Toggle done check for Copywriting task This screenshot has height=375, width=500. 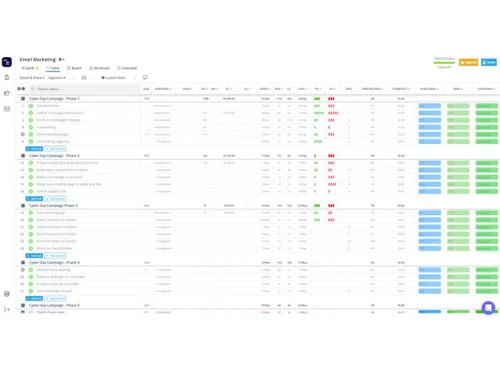(31, 127)
